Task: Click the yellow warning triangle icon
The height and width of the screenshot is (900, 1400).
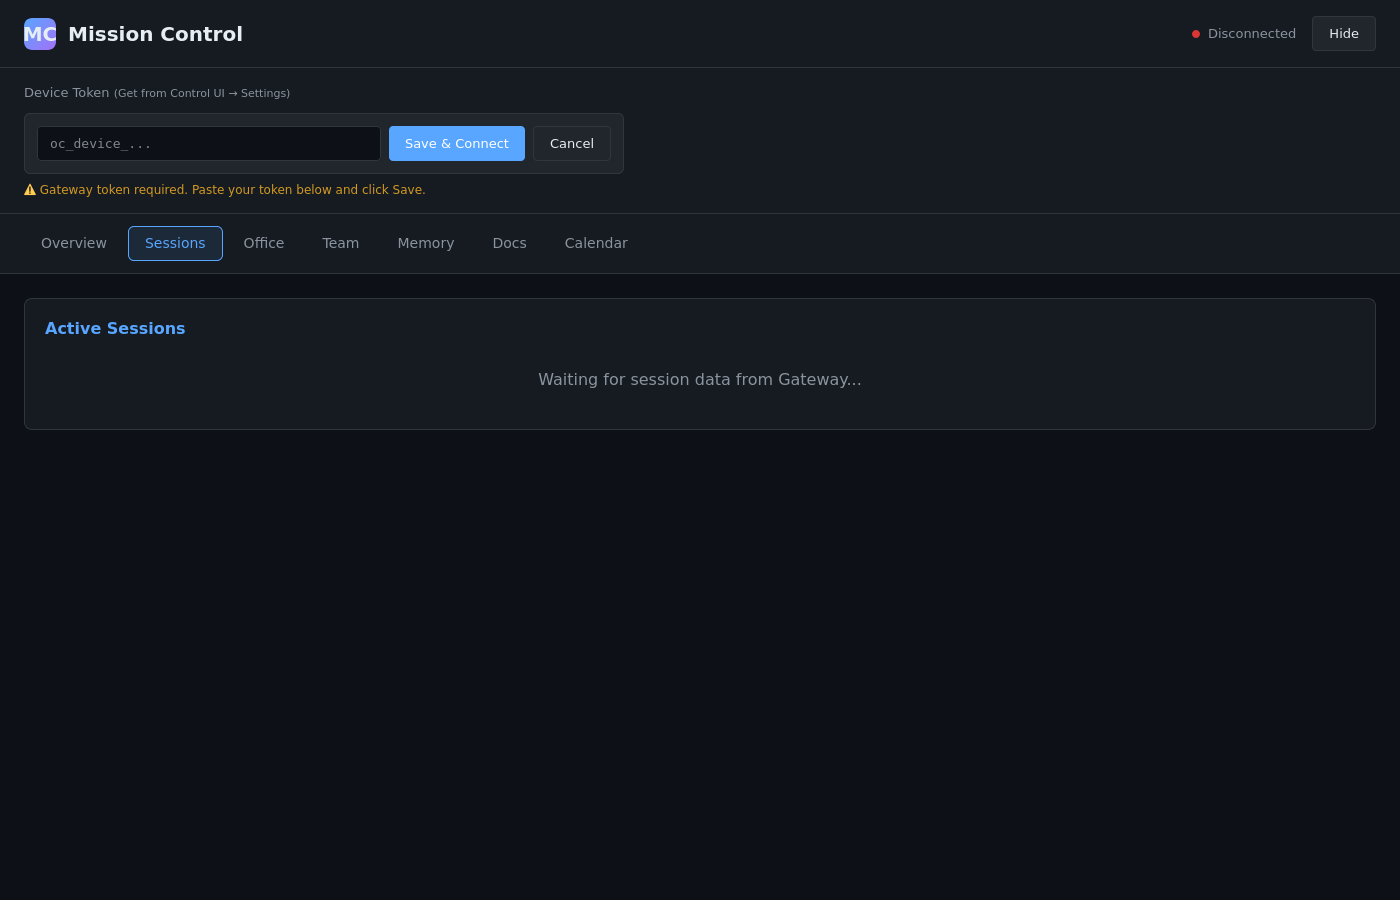Action: 30,190
